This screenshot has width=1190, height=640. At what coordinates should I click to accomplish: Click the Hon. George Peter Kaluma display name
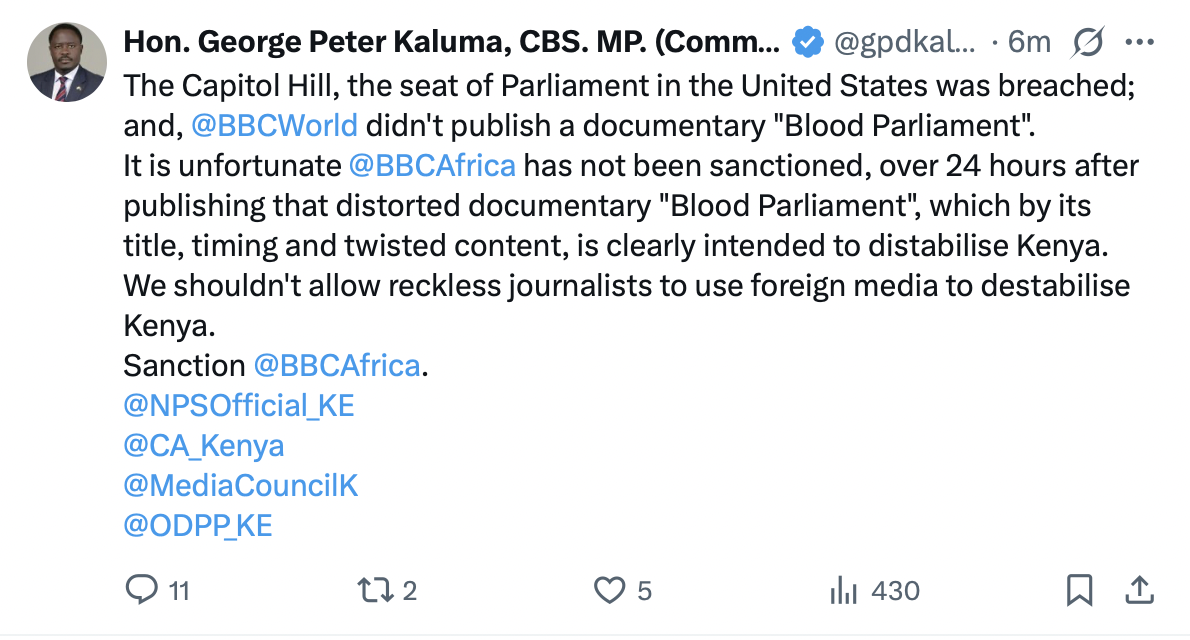(450, 42)
